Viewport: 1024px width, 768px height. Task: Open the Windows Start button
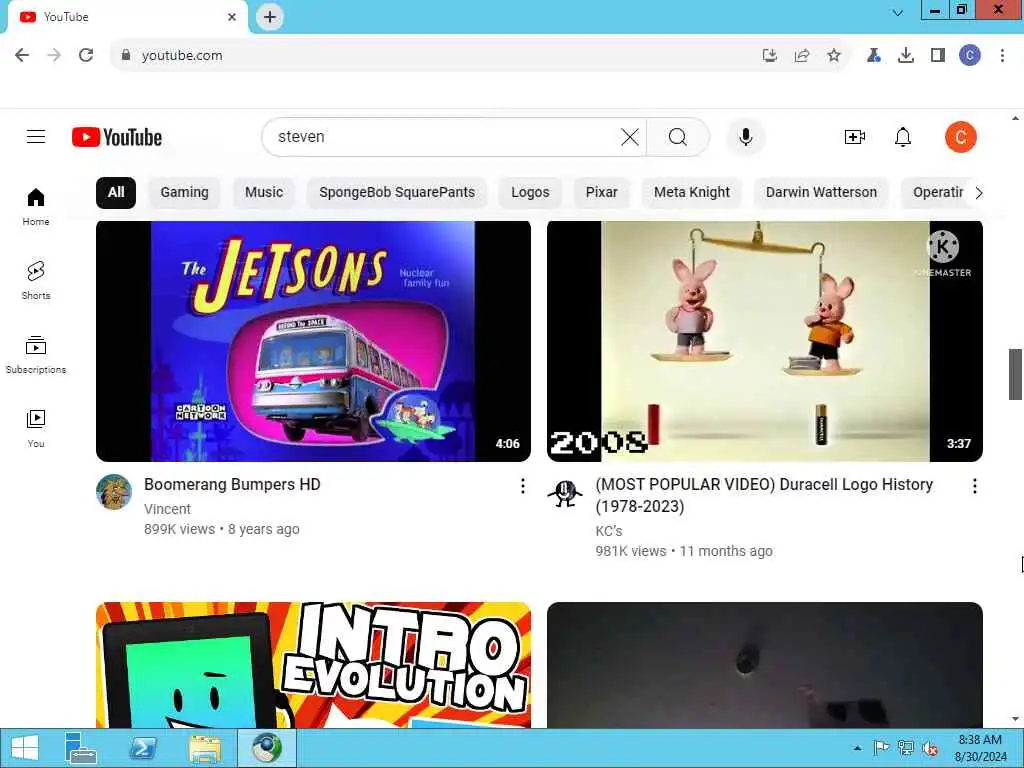(25, 748)
